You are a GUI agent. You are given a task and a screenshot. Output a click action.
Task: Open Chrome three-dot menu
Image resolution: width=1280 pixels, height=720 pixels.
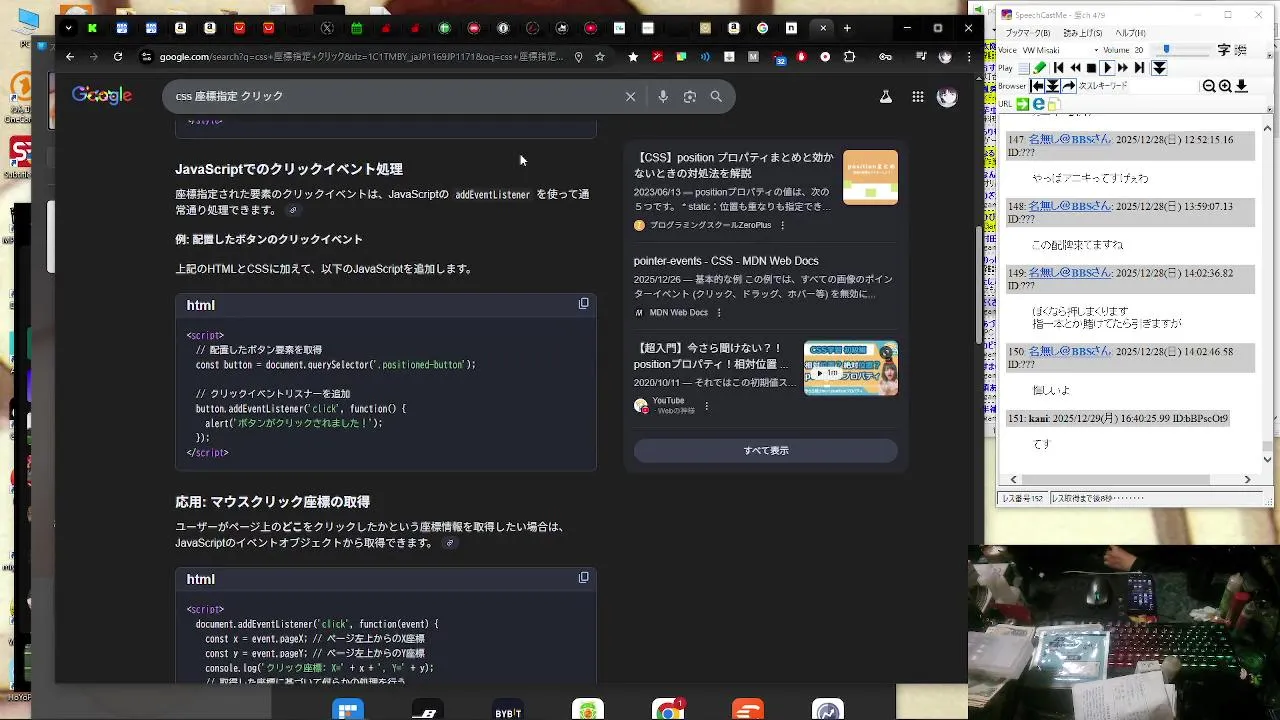click(x=968, y=57)
